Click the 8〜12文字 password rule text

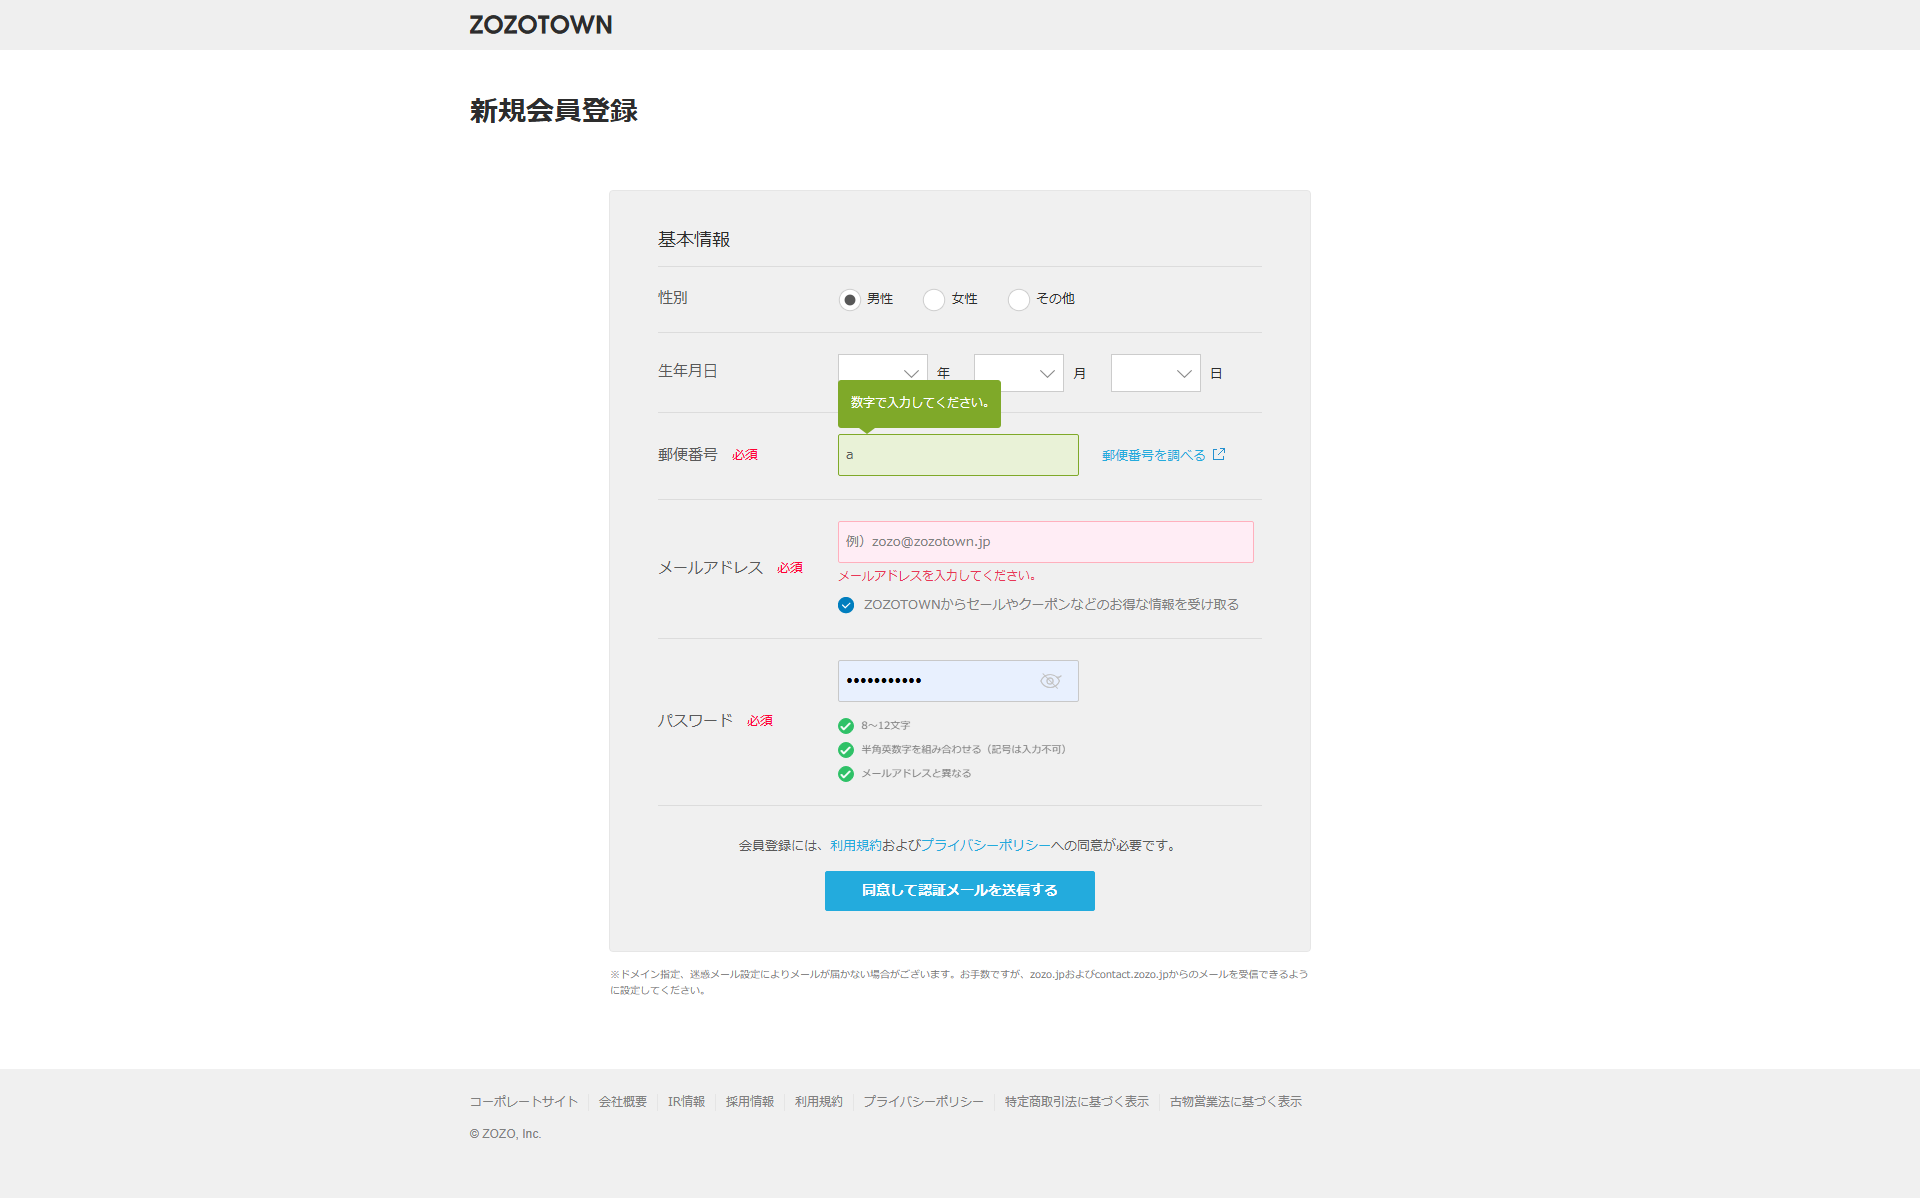tap(886, 725)
